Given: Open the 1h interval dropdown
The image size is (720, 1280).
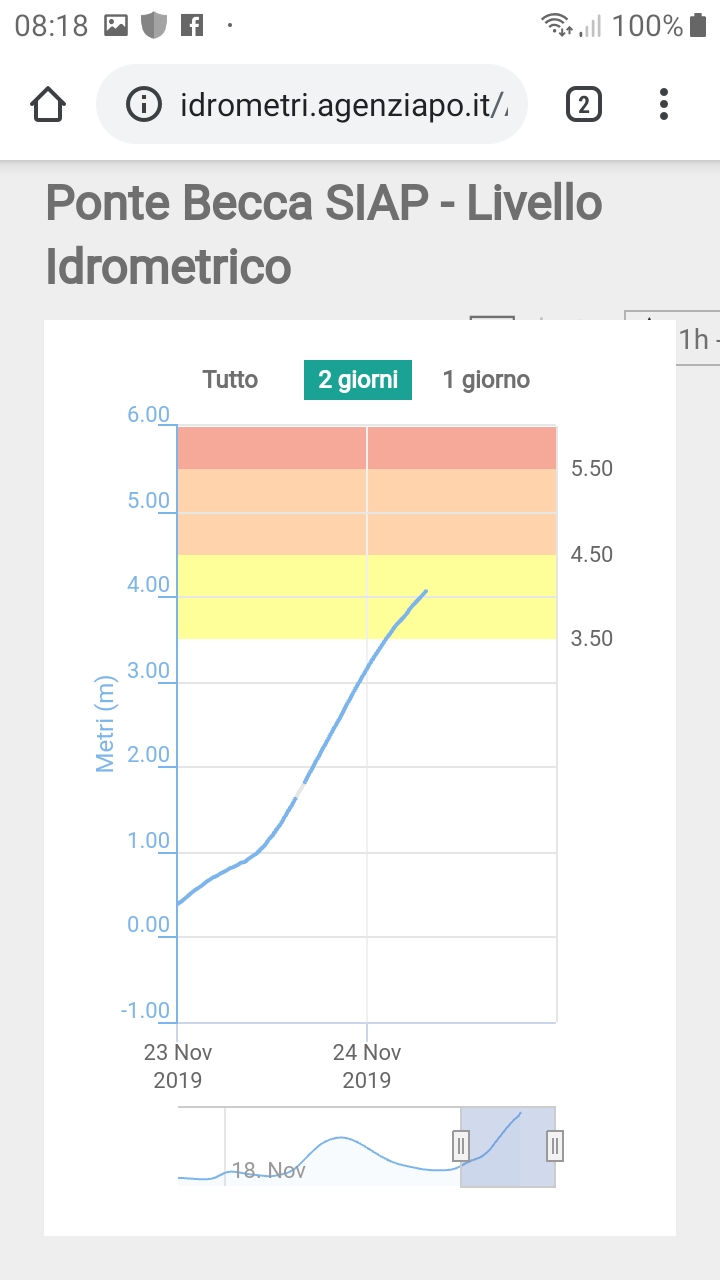Looking at the screenshot, I should pyautogui.click(x=693, y=339).
